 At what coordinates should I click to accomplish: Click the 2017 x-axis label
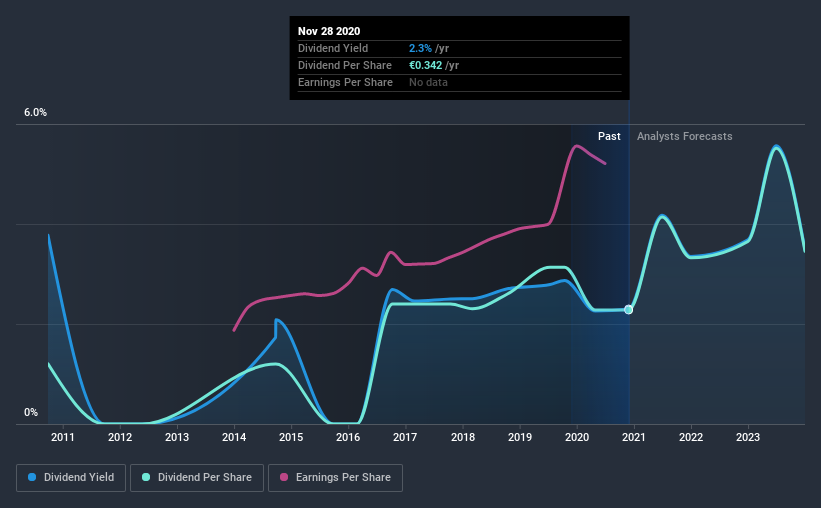[405, 437]
